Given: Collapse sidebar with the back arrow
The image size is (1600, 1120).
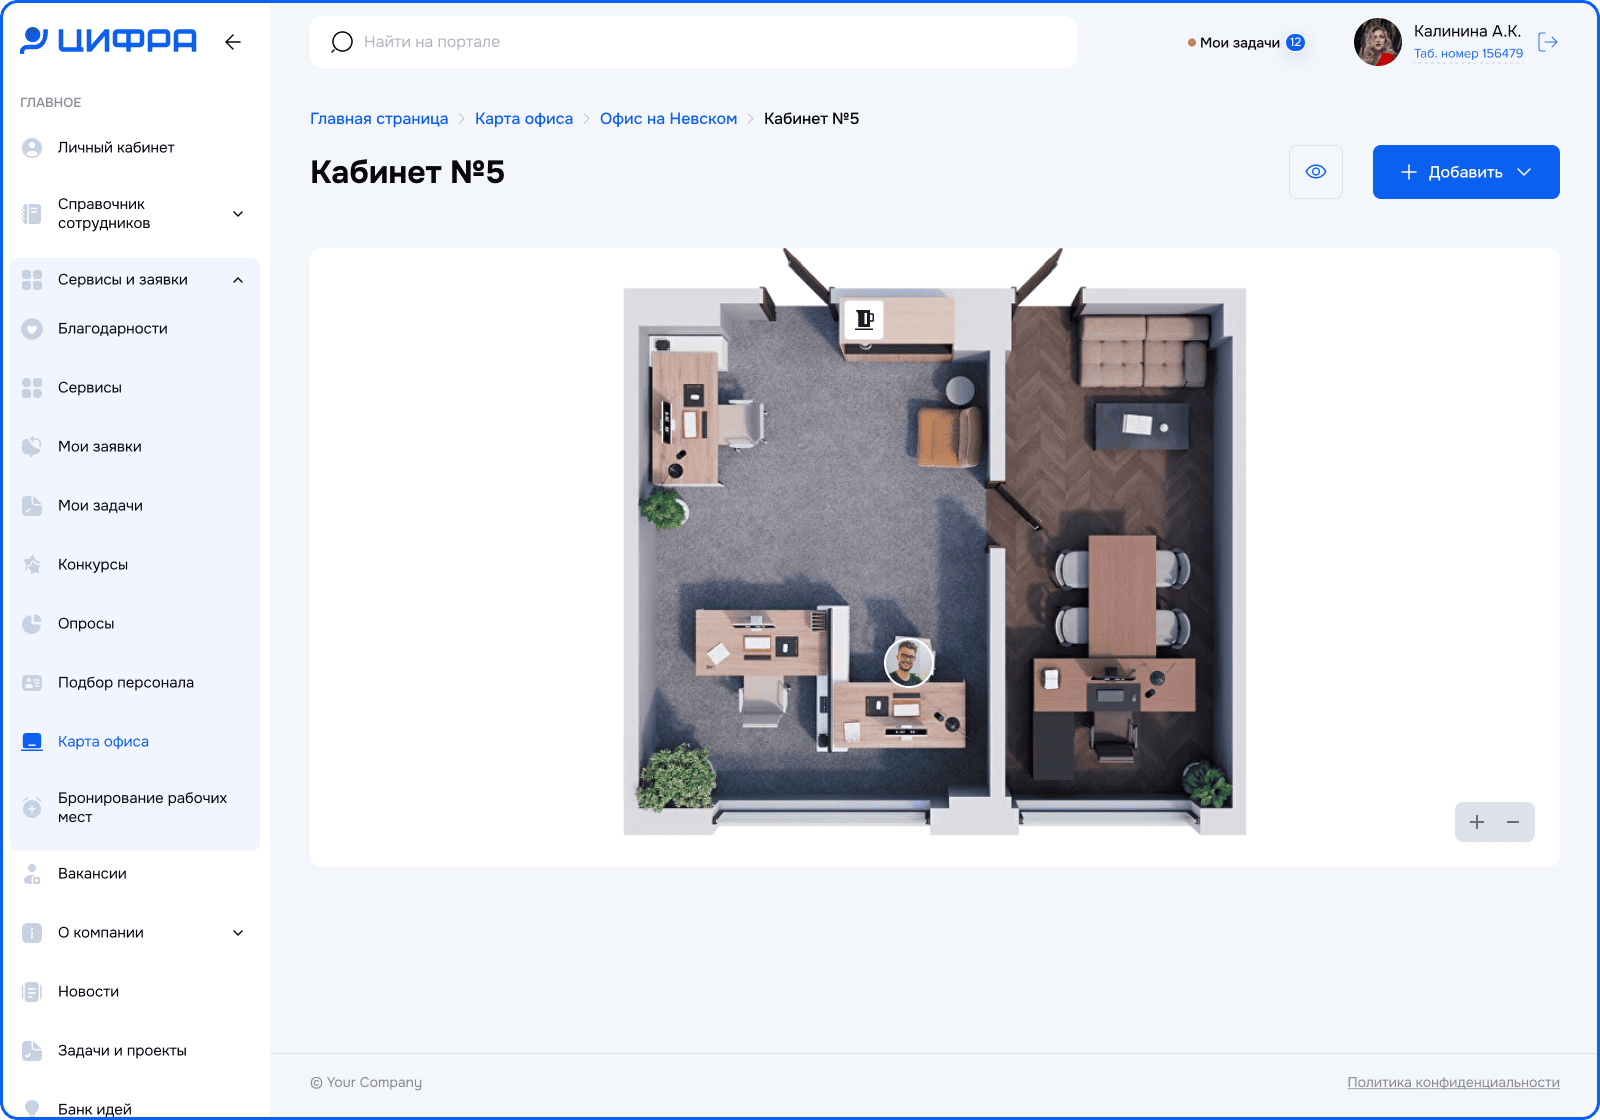Looking at the screenshot, I should coord(233,42).
